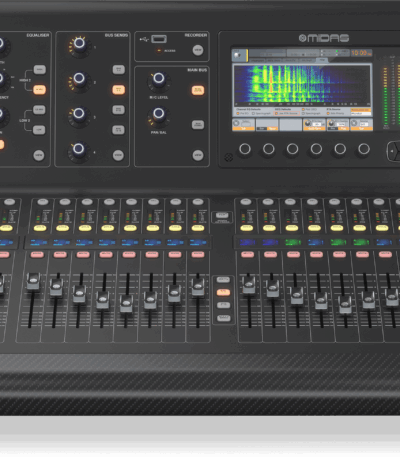
Task: Select the first channel of the right fader bank
Action: 246,202
